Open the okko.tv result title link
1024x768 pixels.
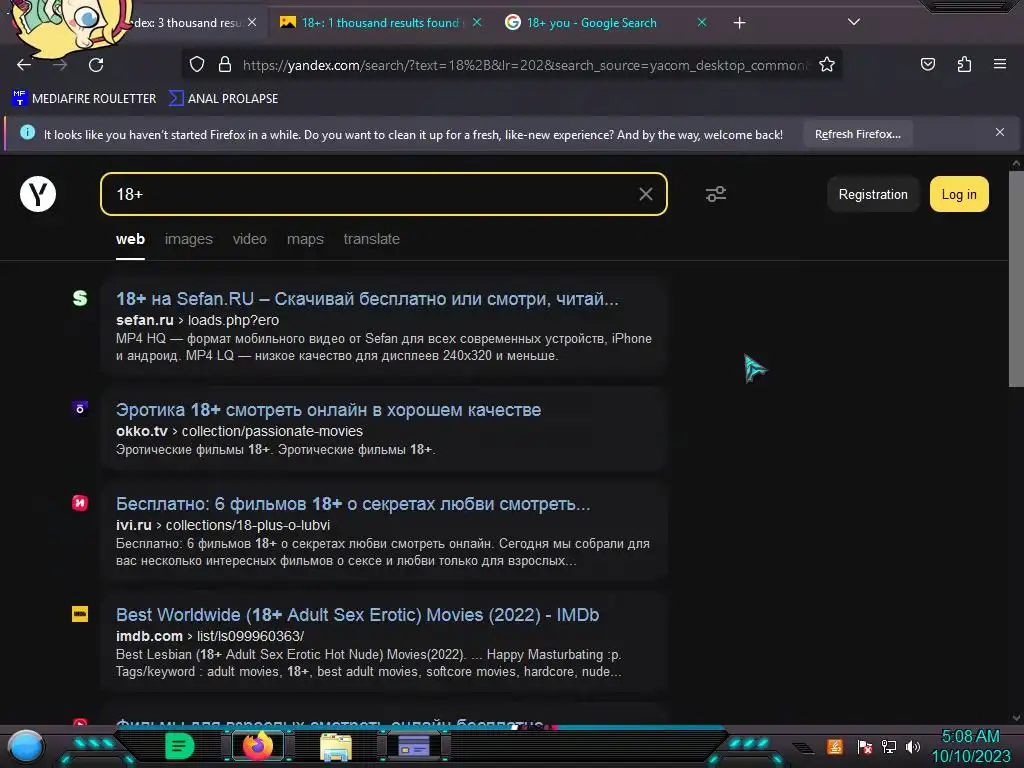pos(328,410)
